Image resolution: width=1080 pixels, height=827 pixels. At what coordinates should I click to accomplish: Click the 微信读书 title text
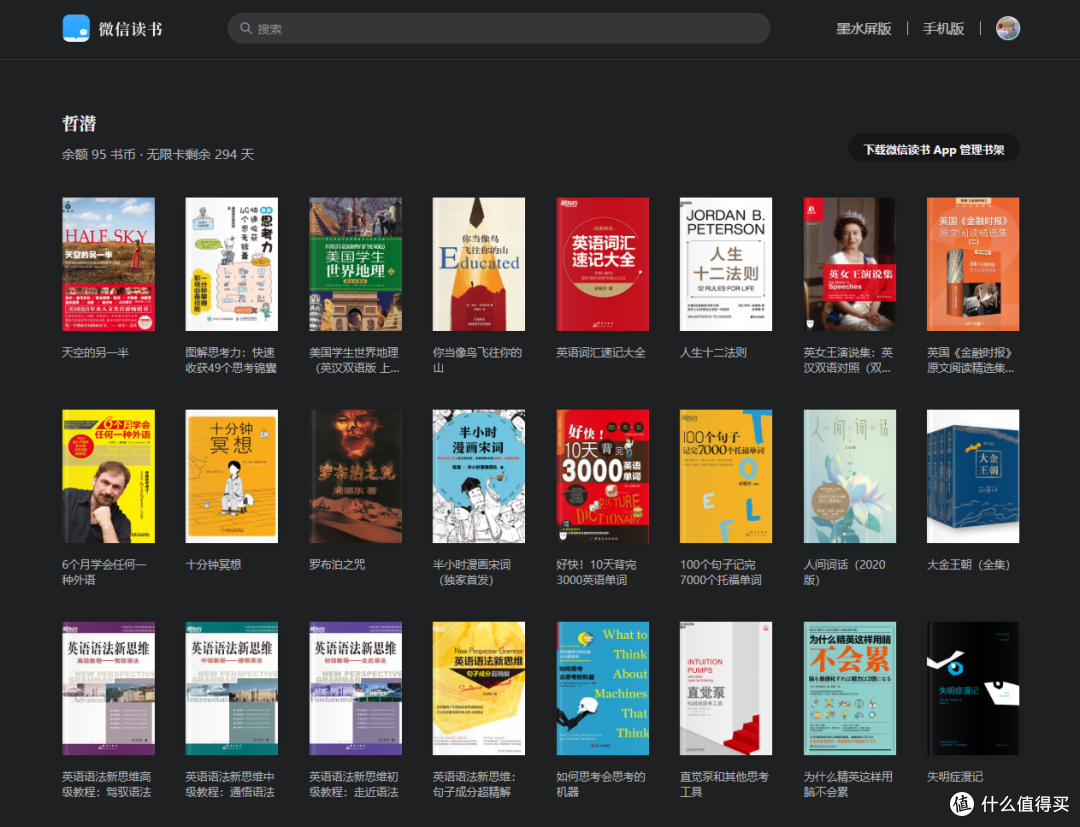coord(130,29)
